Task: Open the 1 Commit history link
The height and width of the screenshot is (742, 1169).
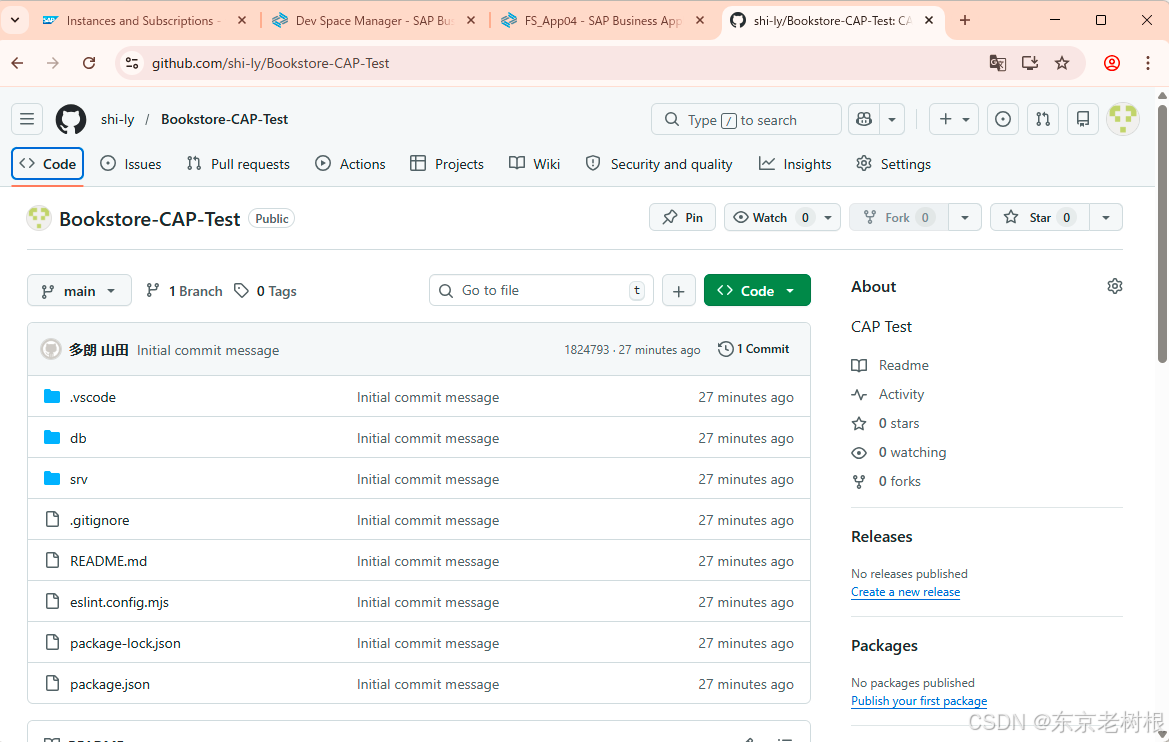Action: pyautogui.click(x=754, y=349)
